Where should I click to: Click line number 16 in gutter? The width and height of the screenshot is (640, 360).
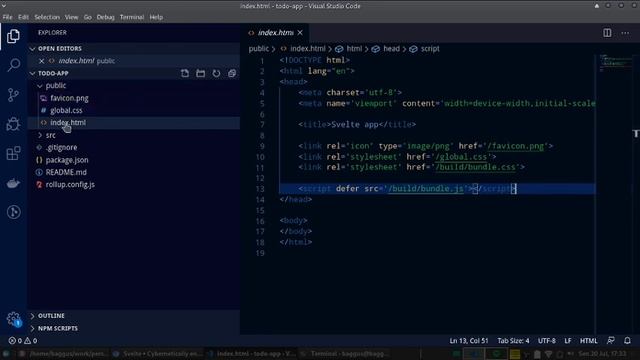[260, 221]
